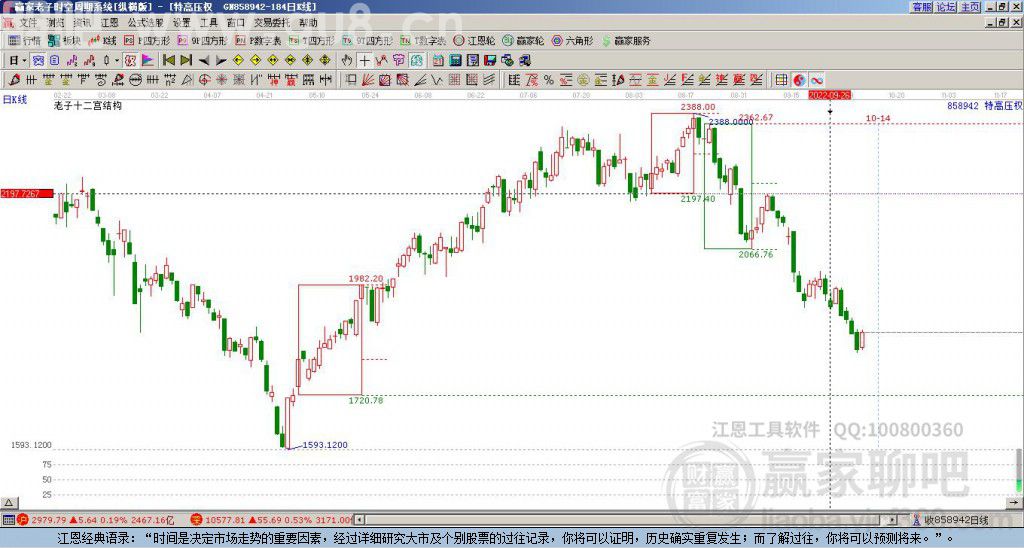Click the 老子十二宫结构 indicator title

click(x=88, y=105)
